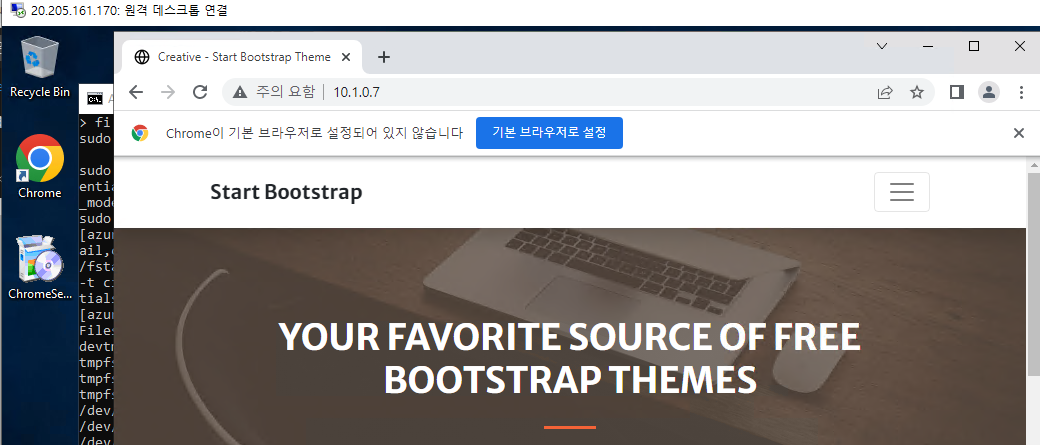Select the Creative - Start Bootstrap Theme tab
Image resolution: width=1040 pixels, height=445 pixels.
click(x=242, y=57)
